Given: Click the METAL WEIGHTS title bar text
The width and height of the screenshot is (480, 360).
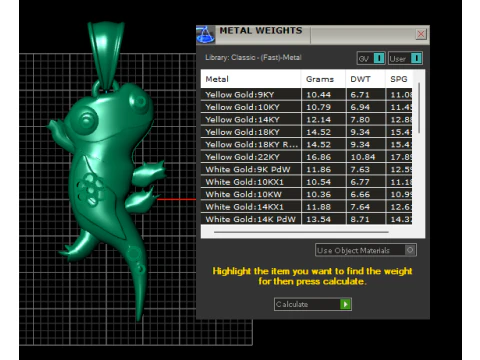Looking at the screenshot, I should click(x=261, y=31).
